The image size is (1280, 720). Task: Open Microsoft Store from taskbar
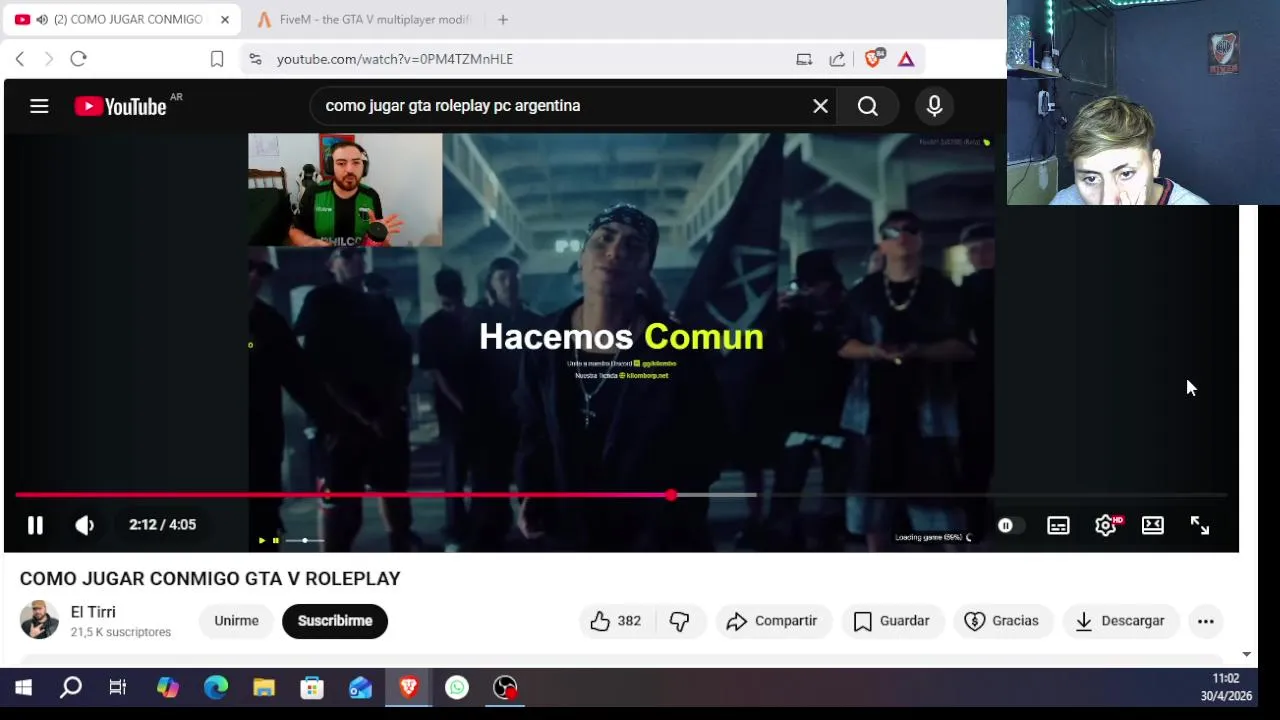(312, 688)
